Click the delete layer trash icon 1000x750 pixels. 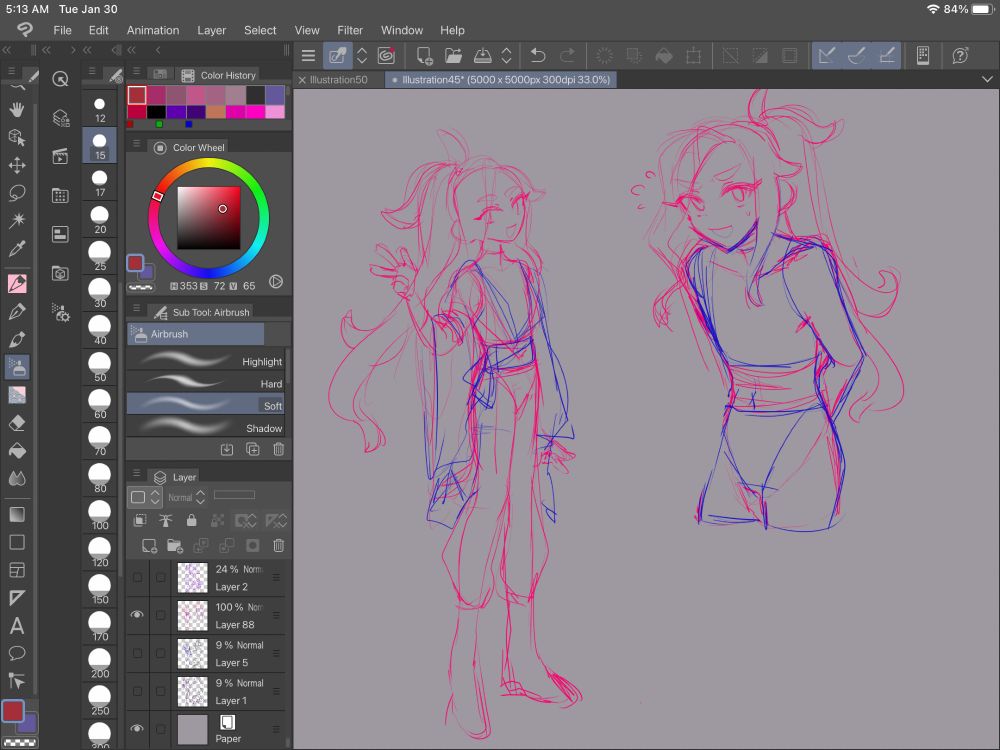click(279, 546)
